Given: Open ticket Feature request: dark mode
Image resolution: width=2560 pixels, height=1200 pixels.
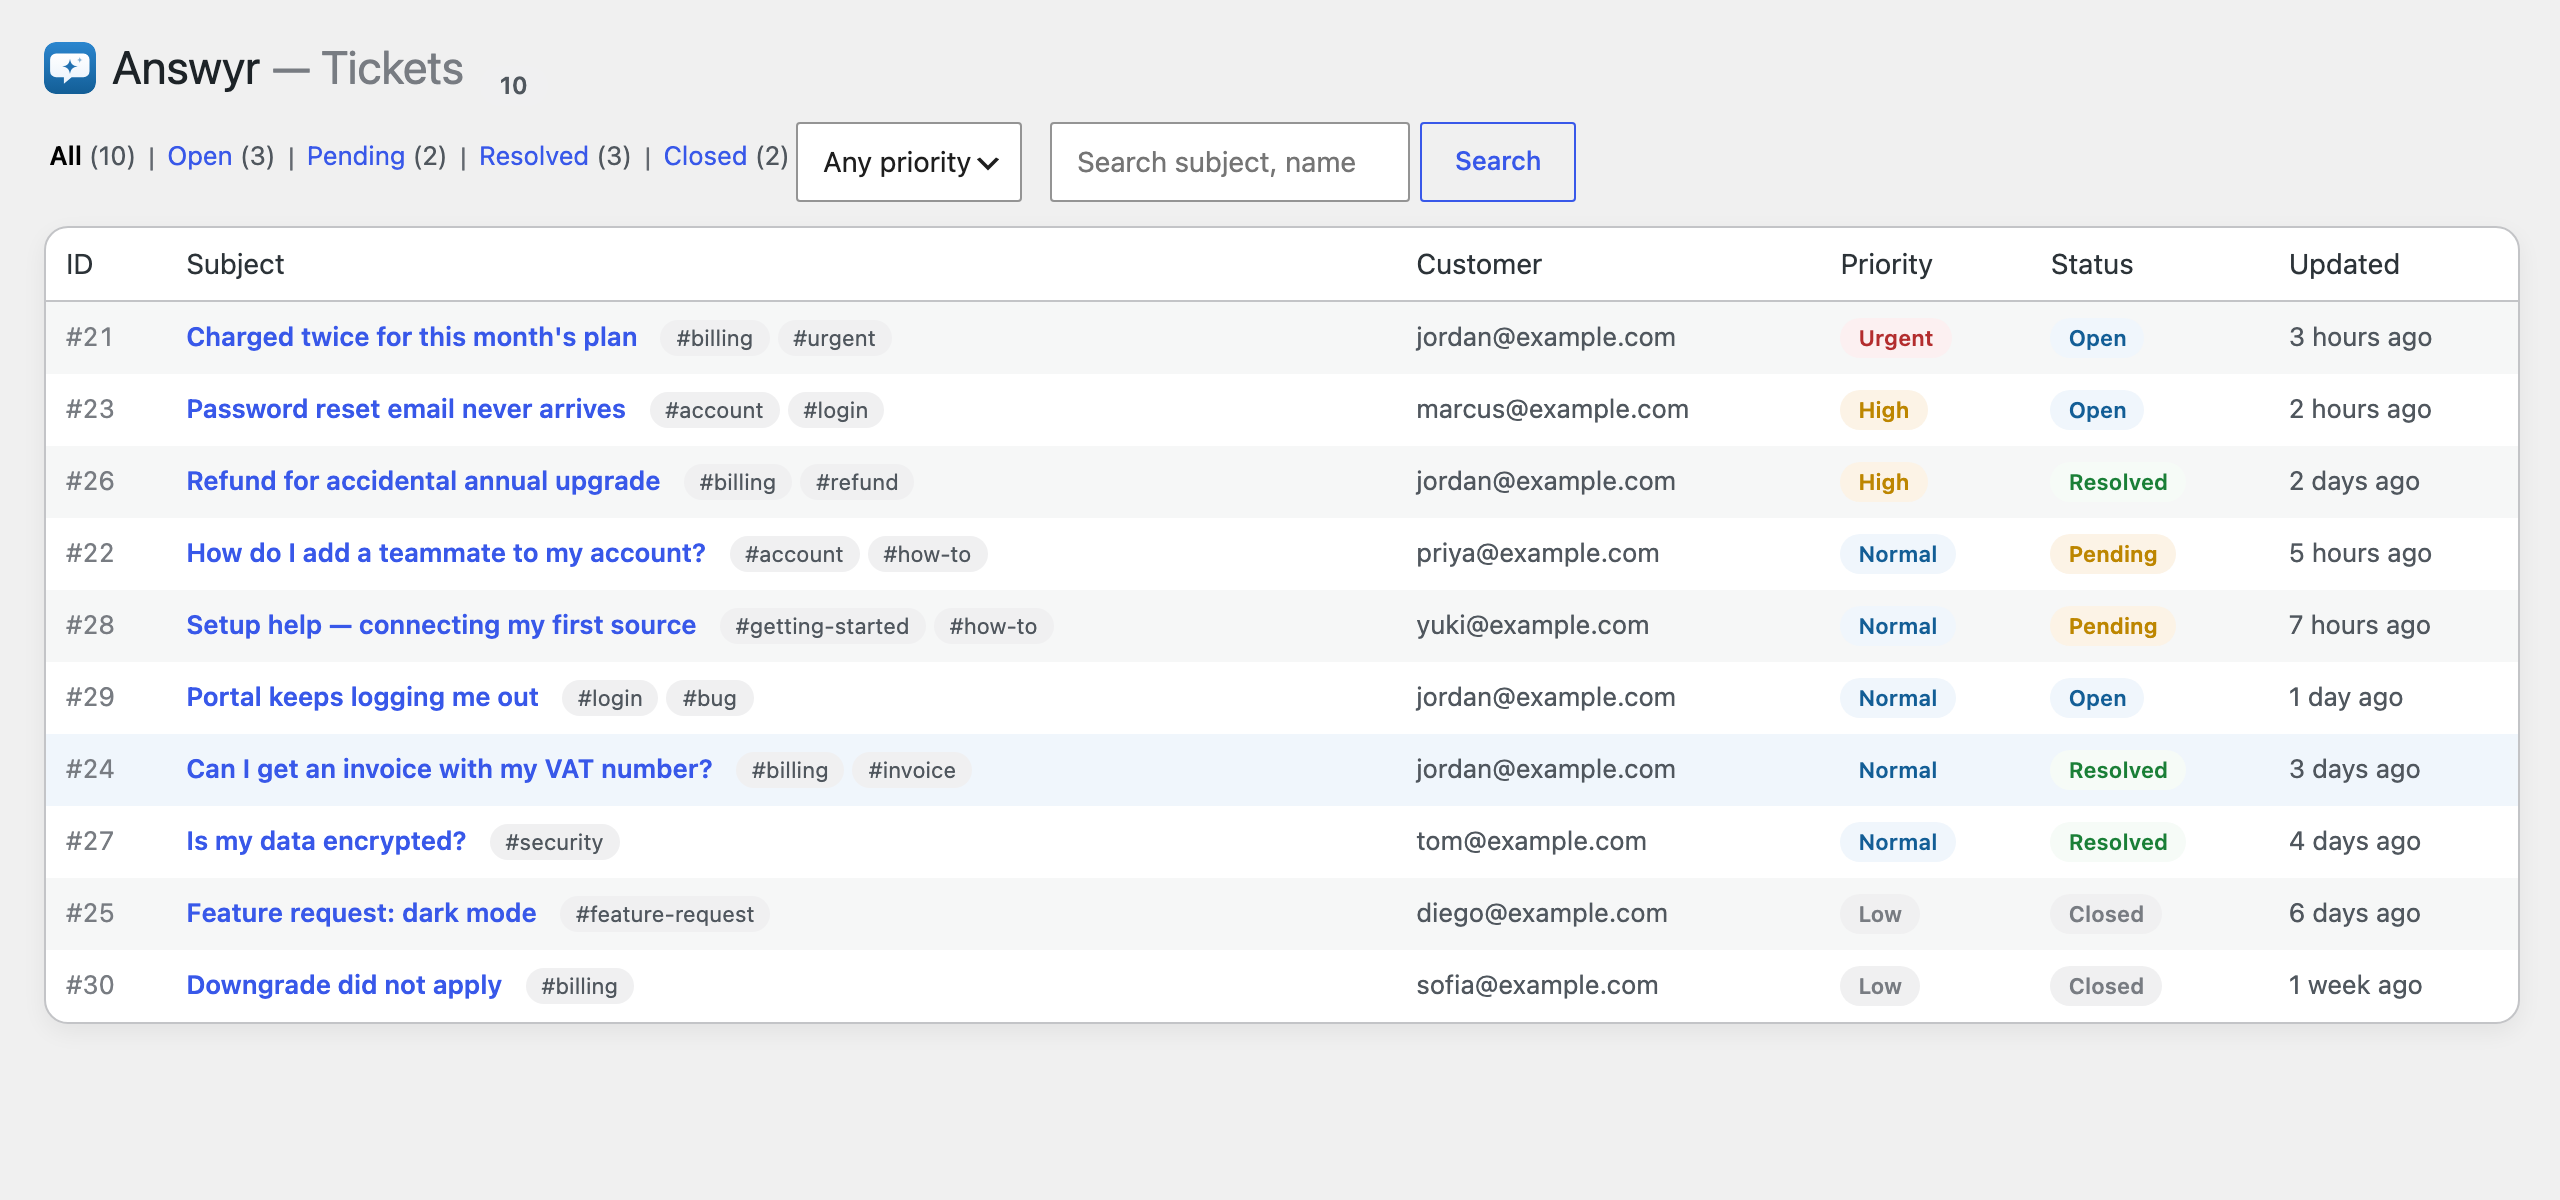Looking at the screenshot, I should click(360, 913).
